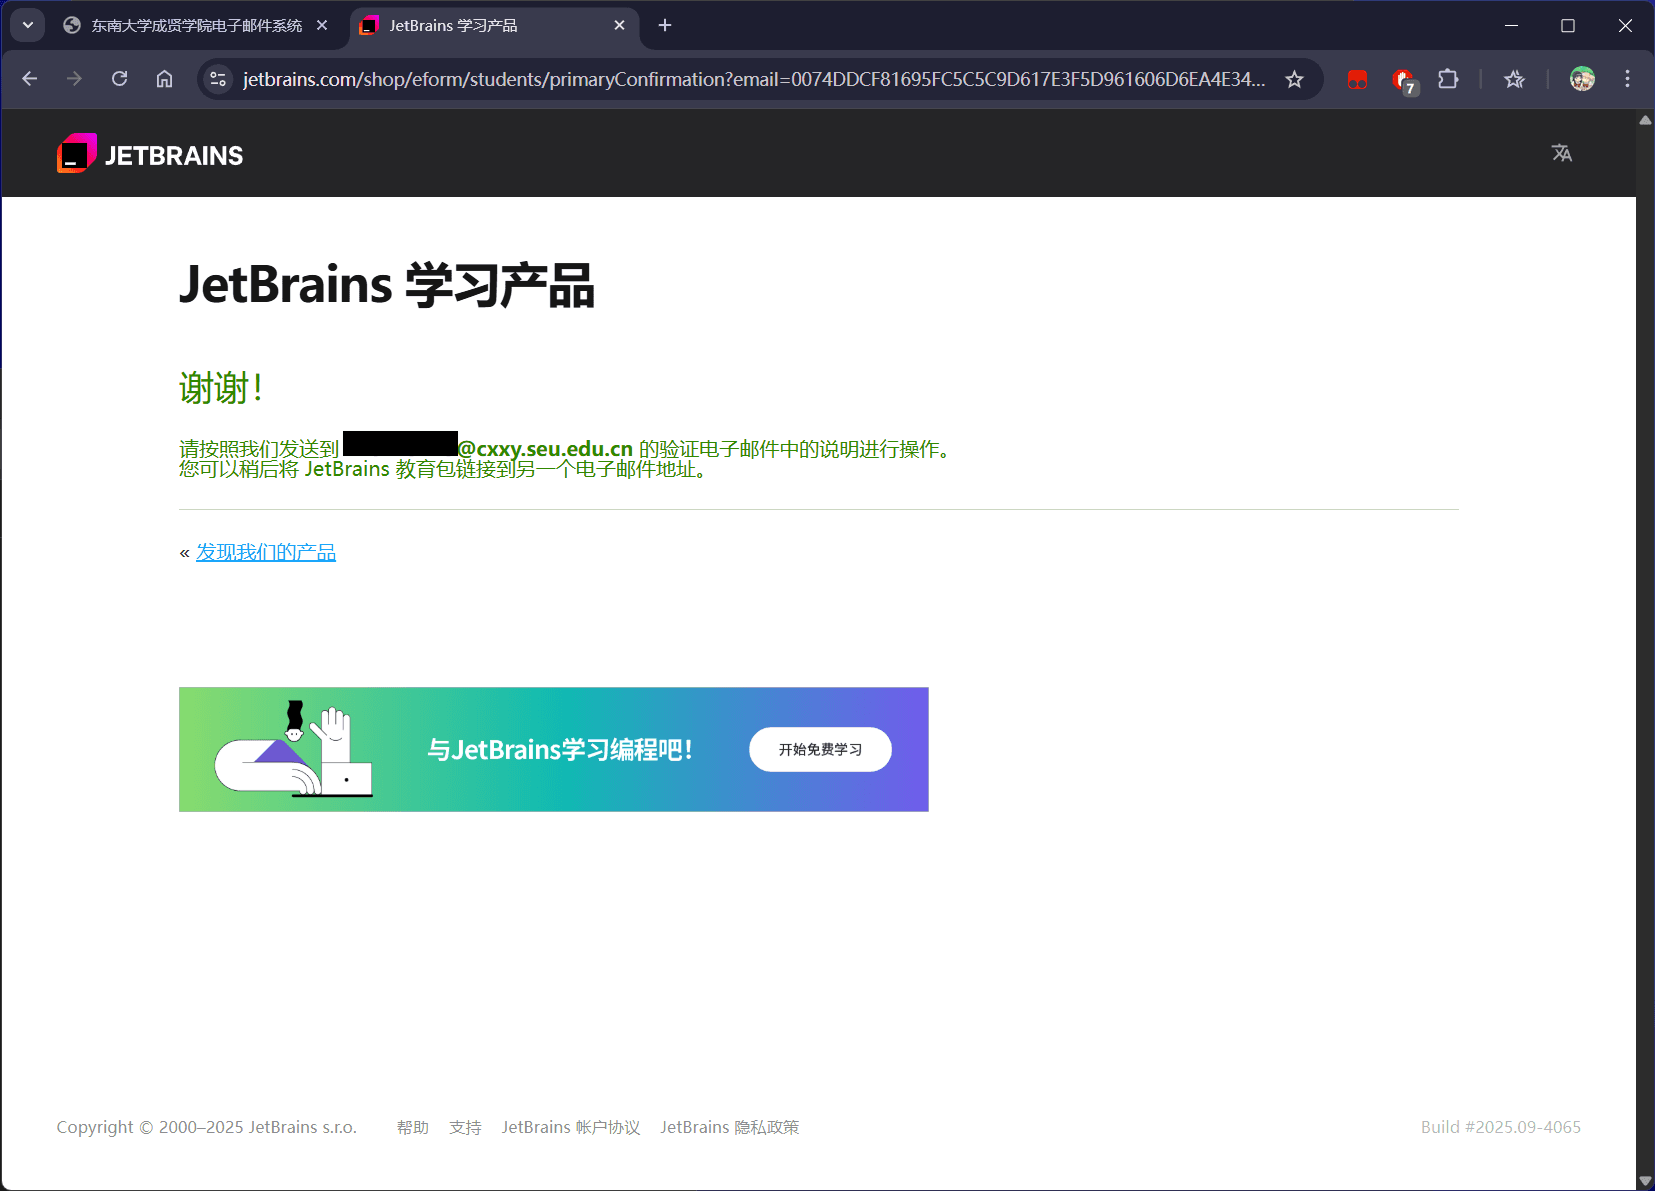The width and height of the screenshot is (1655, 1191).
Task: Click the 发现我们的产品 link
Action: tap(266, 552)
